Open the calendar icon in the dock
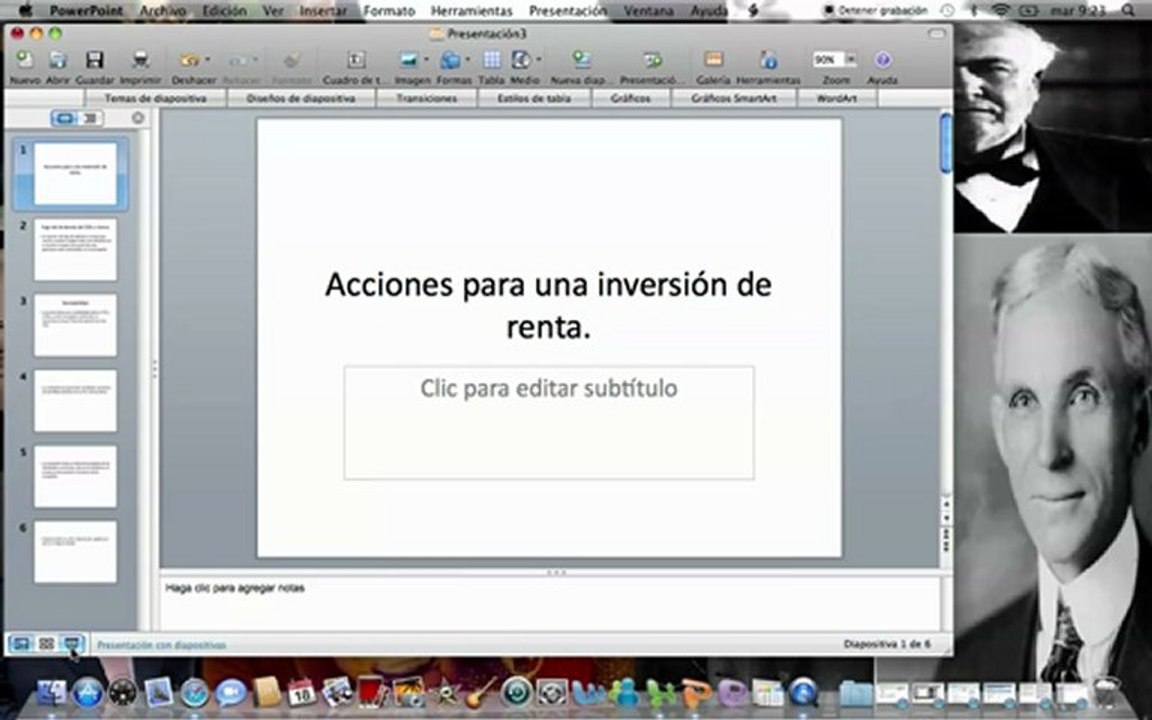This screenshot has height=720, width=1152. click(301, 692)
